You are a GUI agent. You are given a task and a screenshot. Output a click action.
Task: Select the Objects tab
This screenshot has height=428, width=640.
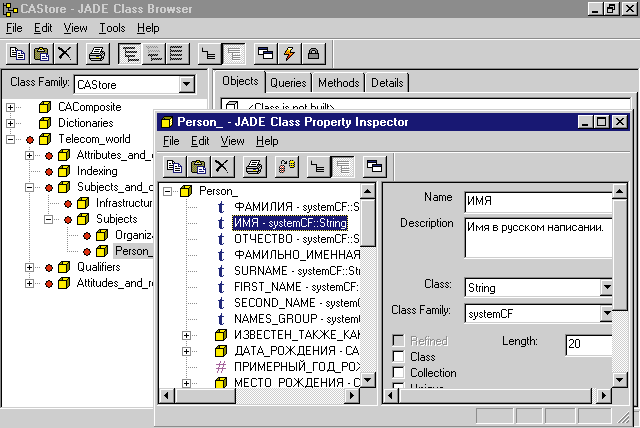240,81
